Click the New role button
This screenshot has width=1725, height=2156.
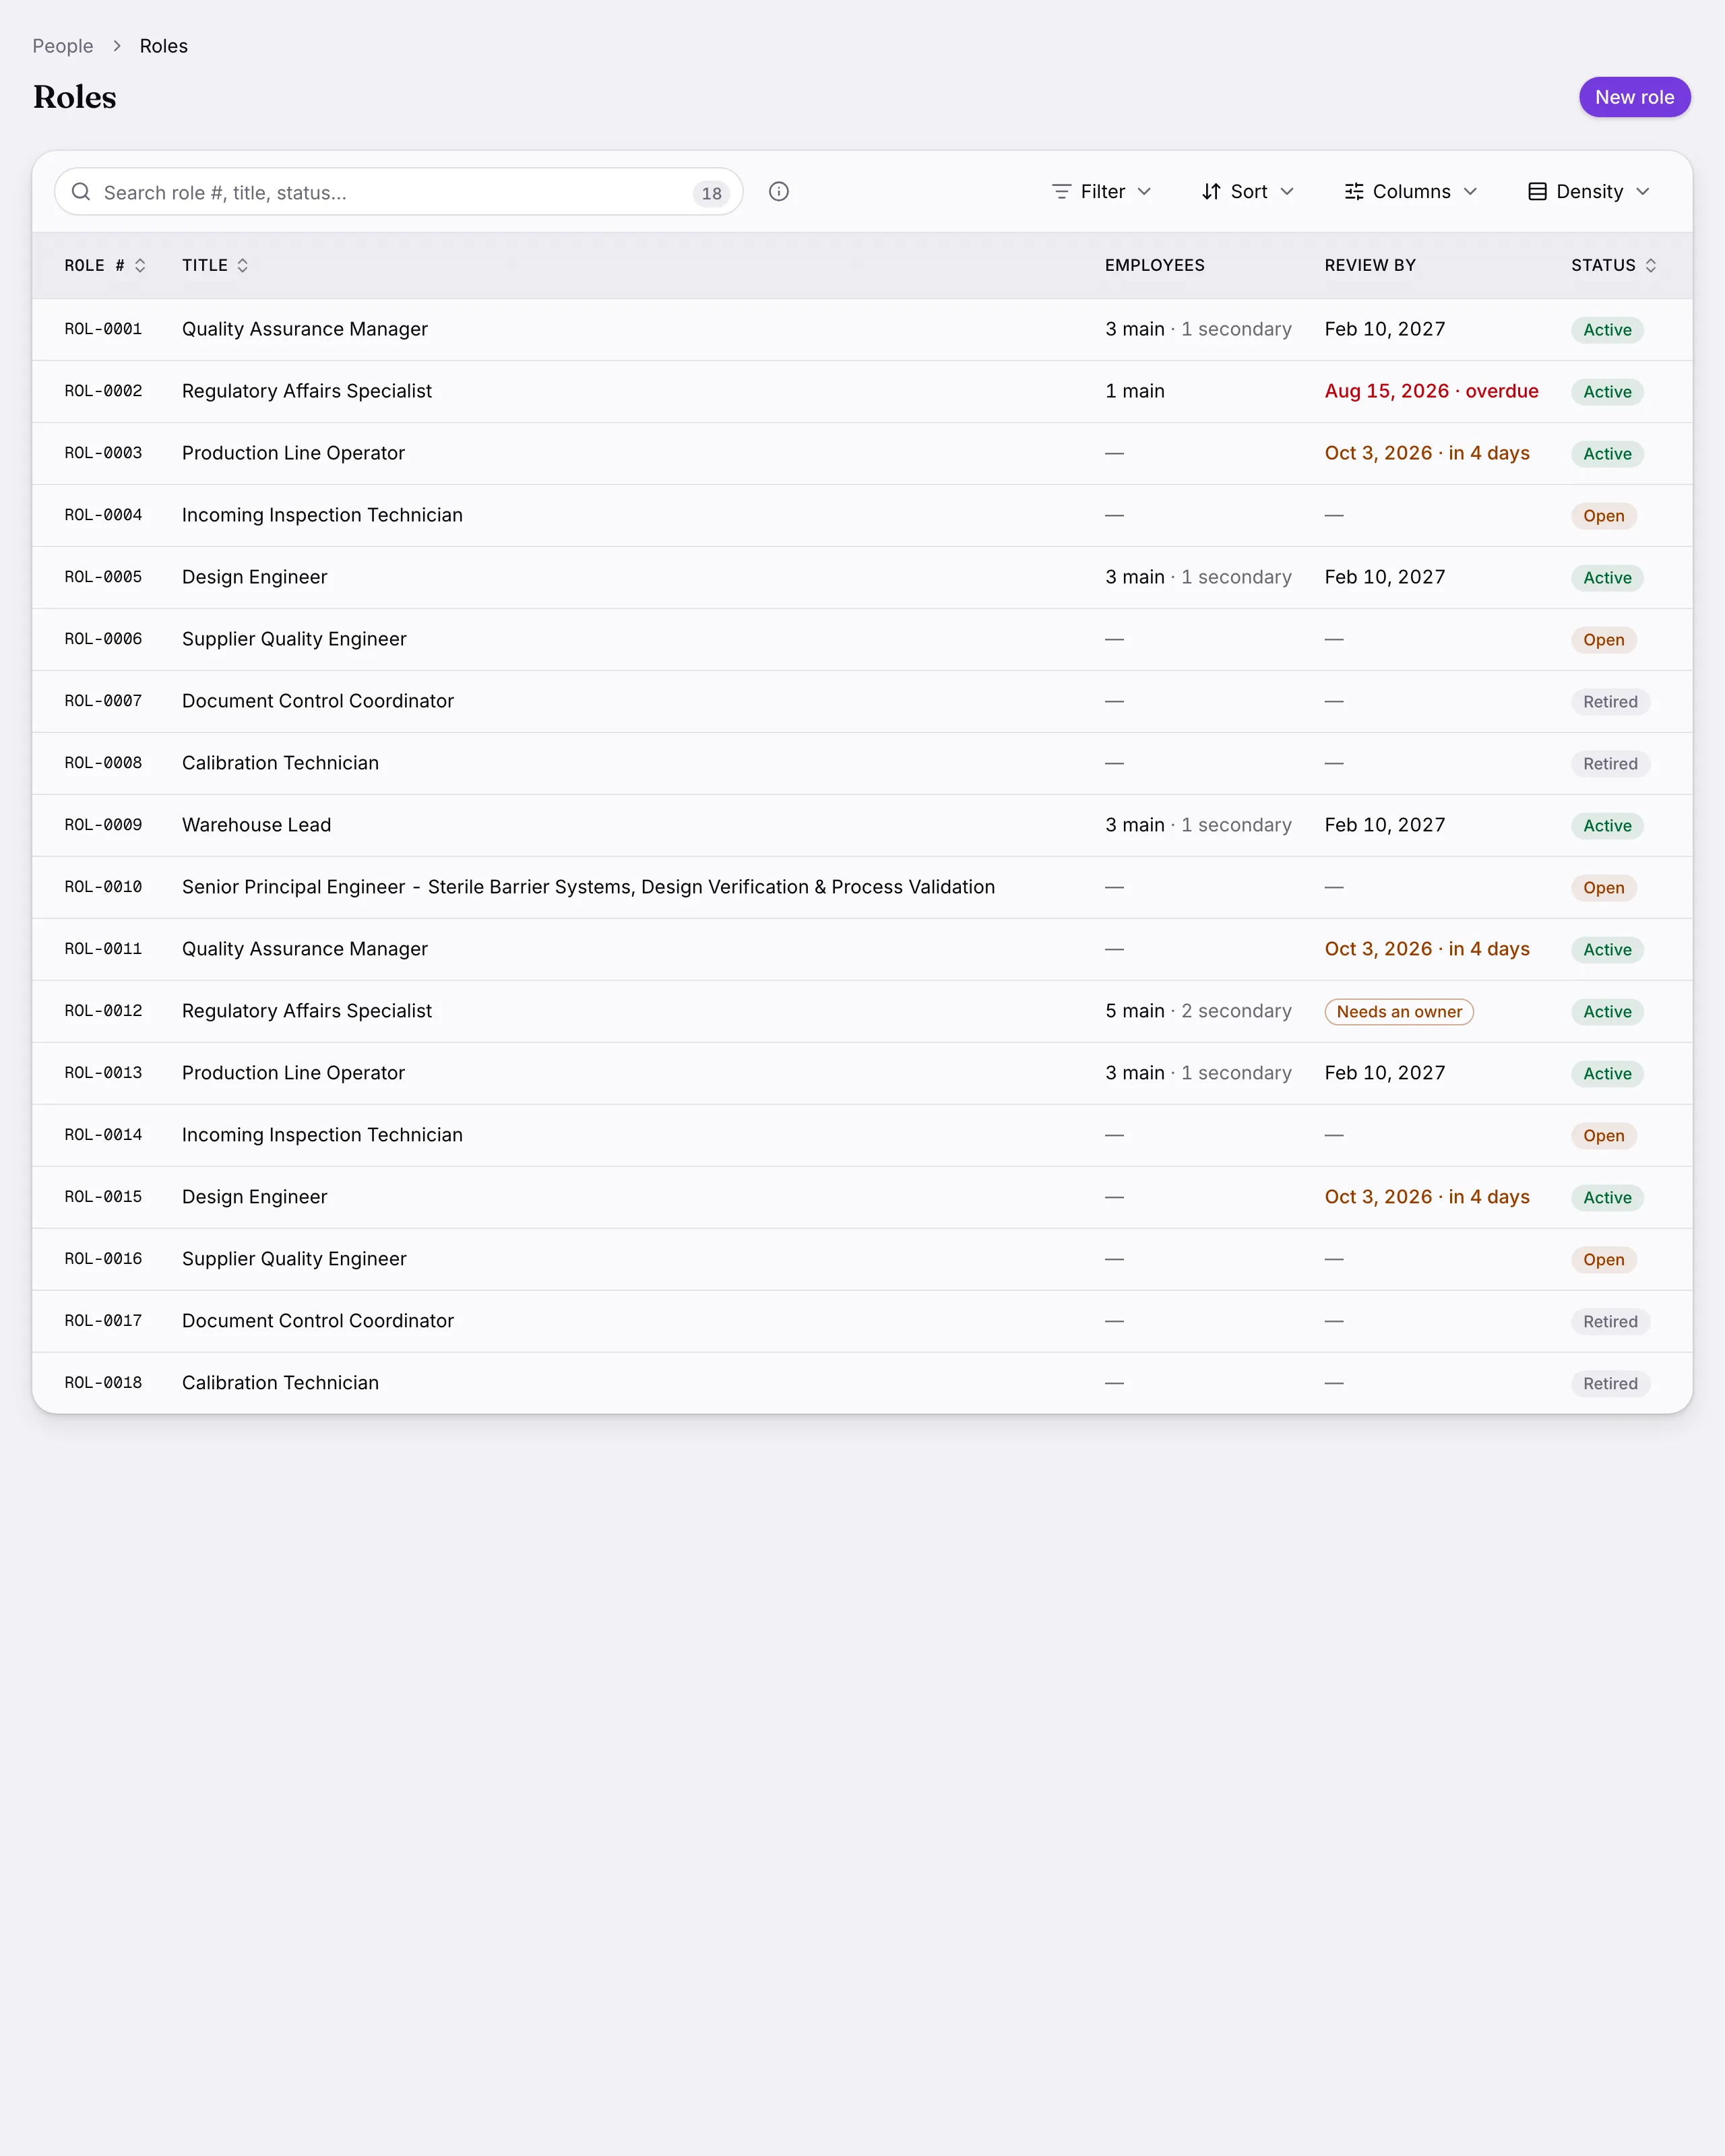[1634, 97]
